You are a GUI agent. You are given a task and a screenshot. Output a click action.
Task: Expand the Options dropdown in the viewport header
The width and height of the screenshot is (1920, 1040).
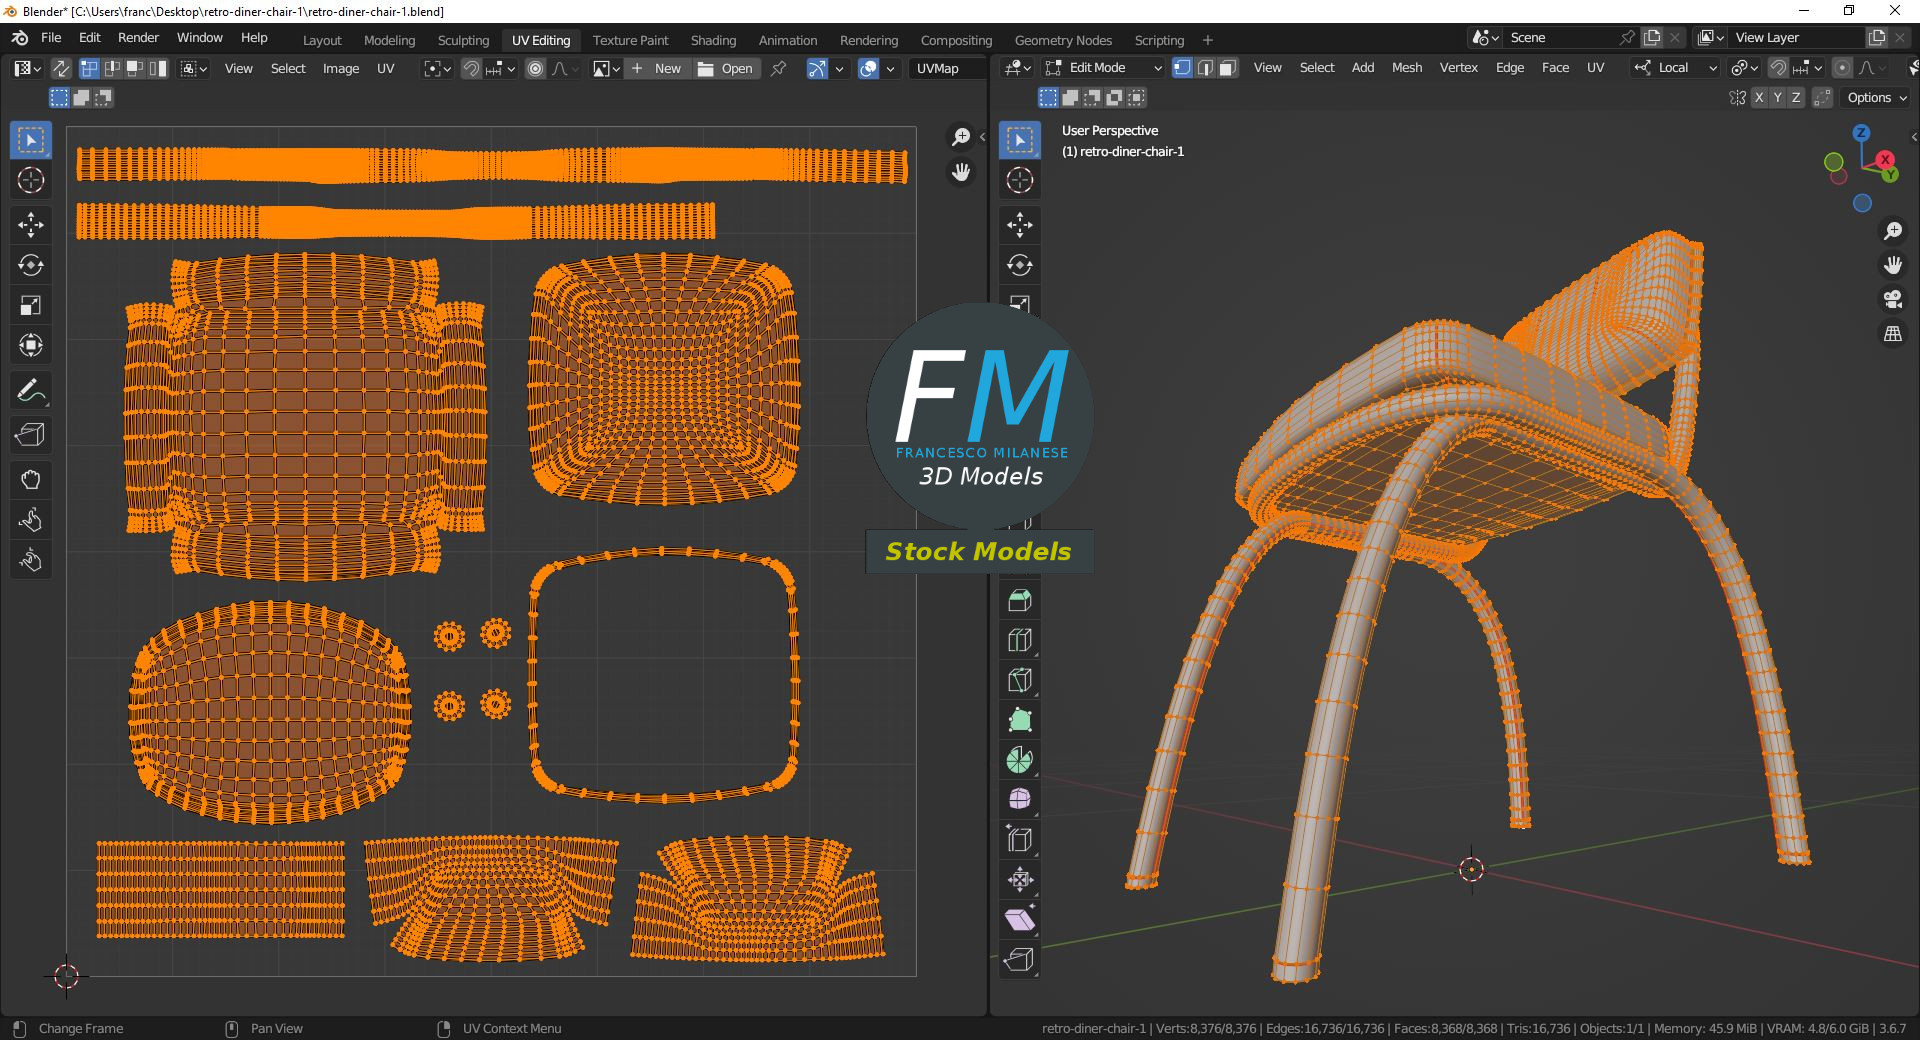pyautogui.click(x=1874, y=97)
